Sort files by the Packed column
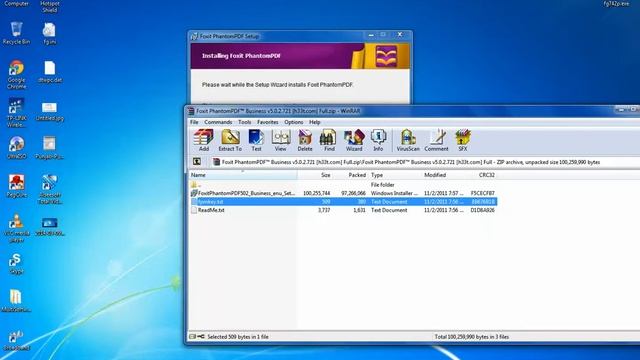Screen dimensions: 640x360 [x=350, y=175]
